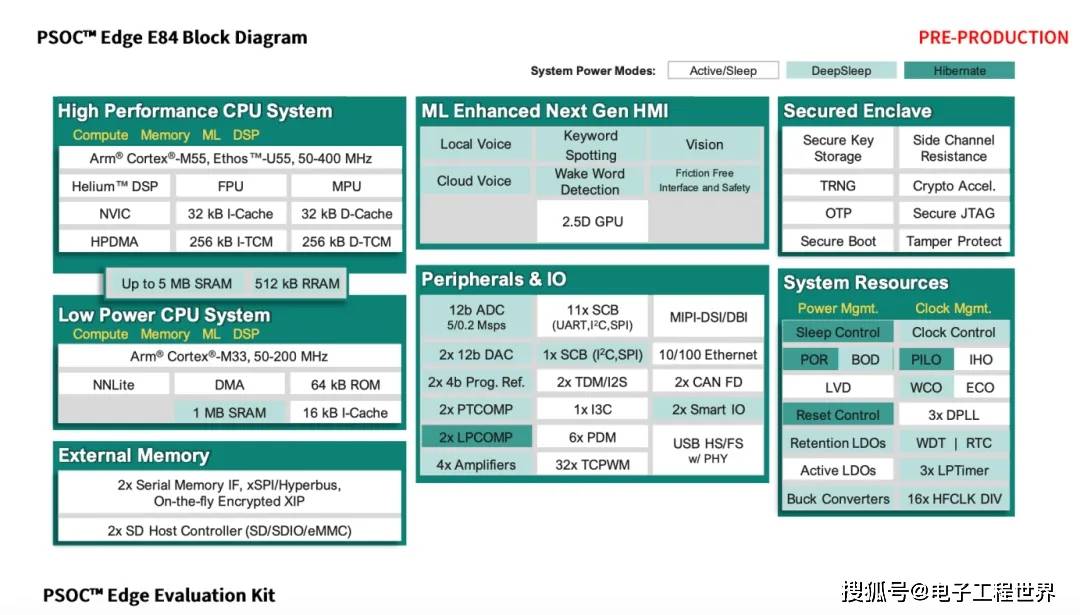Click the Keyword Spotting block

point(591,145)
